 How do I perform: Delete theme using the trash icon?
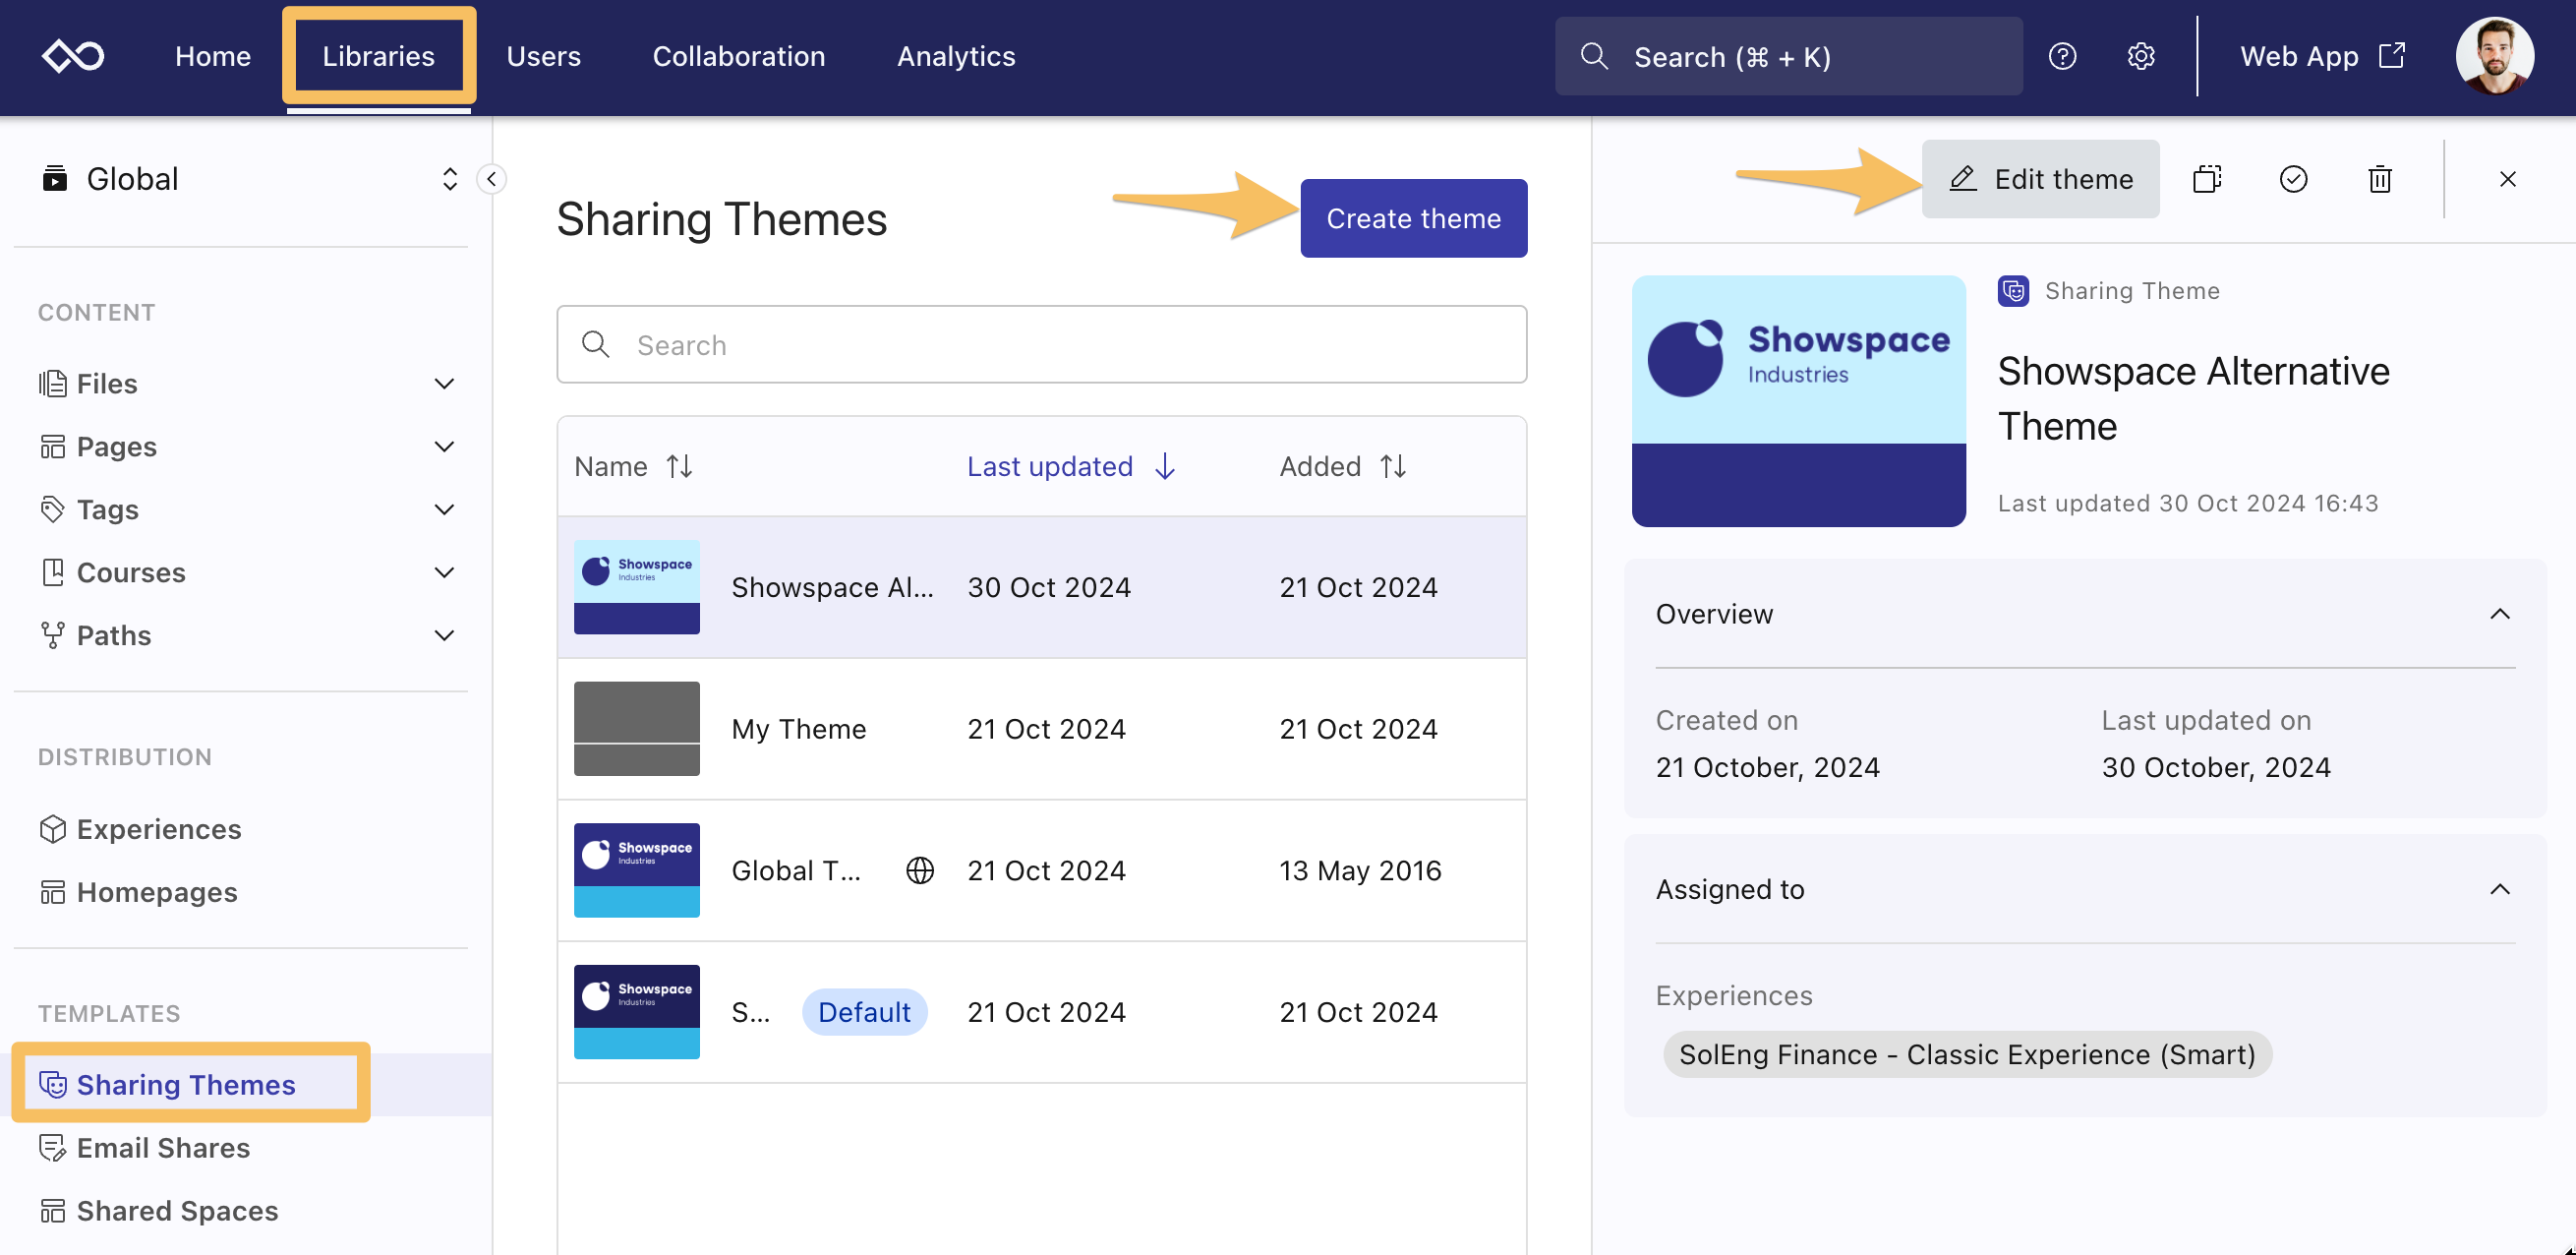tap(2379, 179)
